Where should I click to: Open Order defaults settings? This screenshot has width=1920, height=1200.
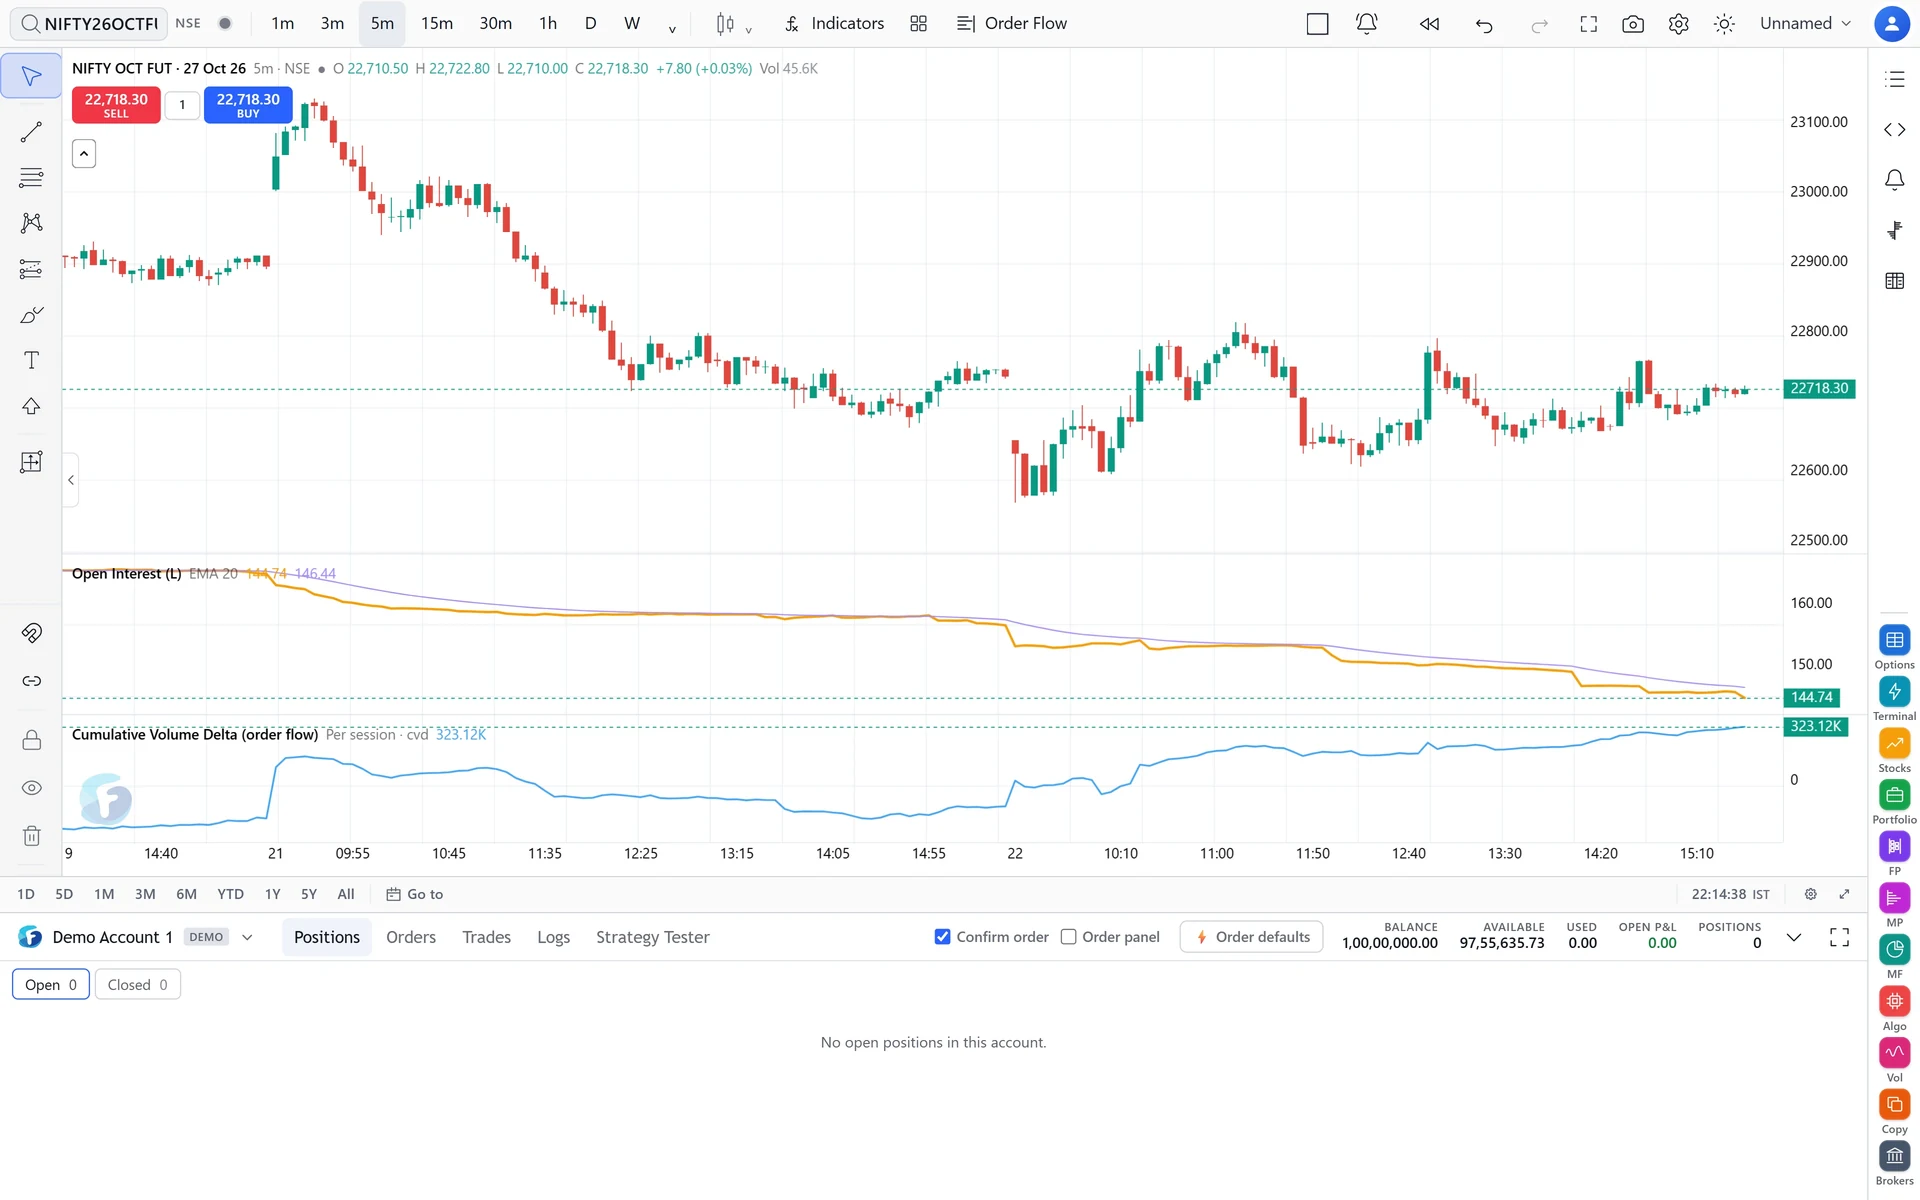[1252, 937]
